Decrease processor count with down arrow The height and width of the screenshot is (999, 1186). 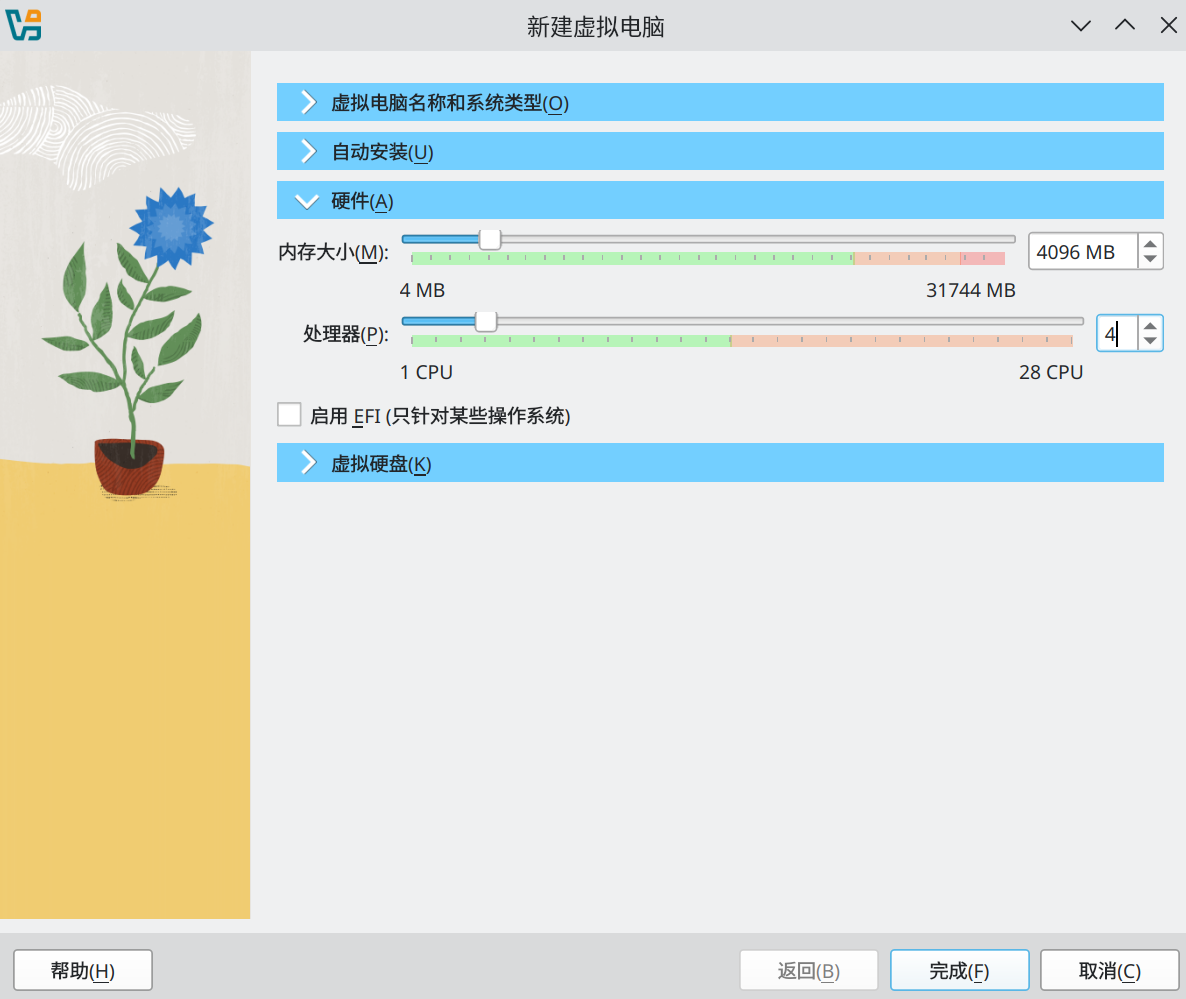(1150, 341)
